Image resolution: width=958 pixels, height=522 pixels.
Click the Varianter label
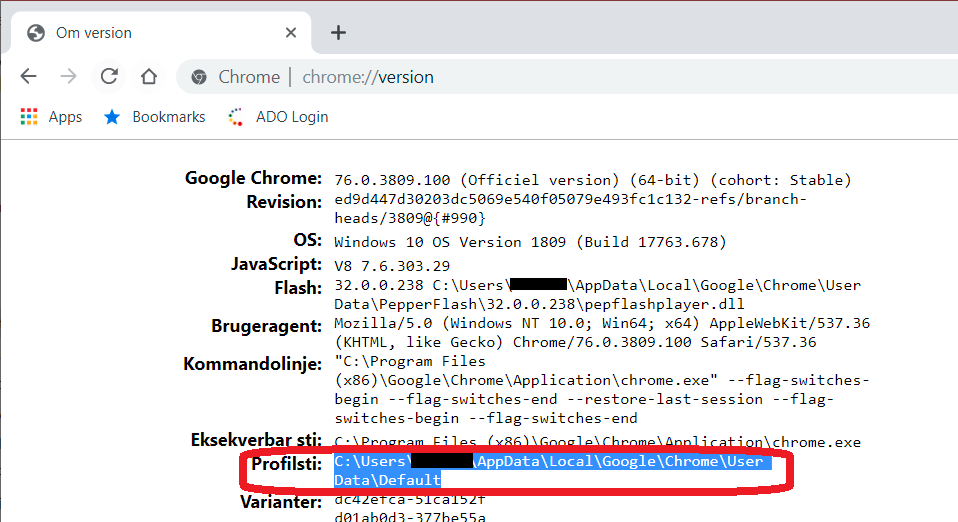pyautogui.click(x=281, y=502)
